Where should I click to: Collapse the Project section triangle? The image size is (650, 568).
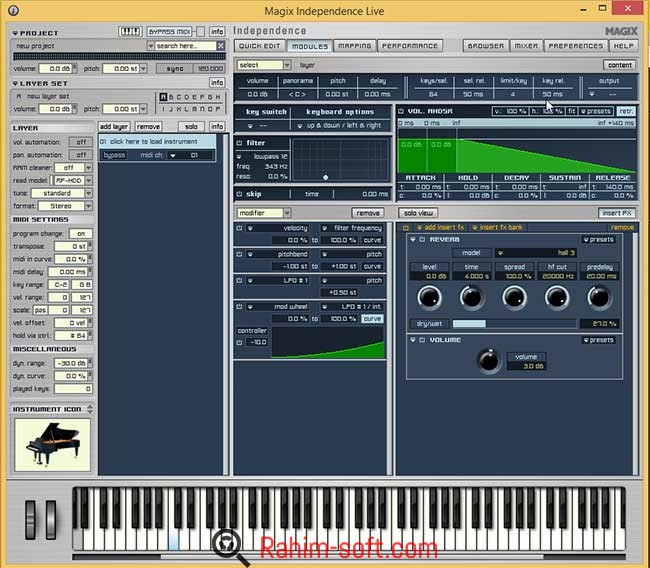[x=15, y=33]
